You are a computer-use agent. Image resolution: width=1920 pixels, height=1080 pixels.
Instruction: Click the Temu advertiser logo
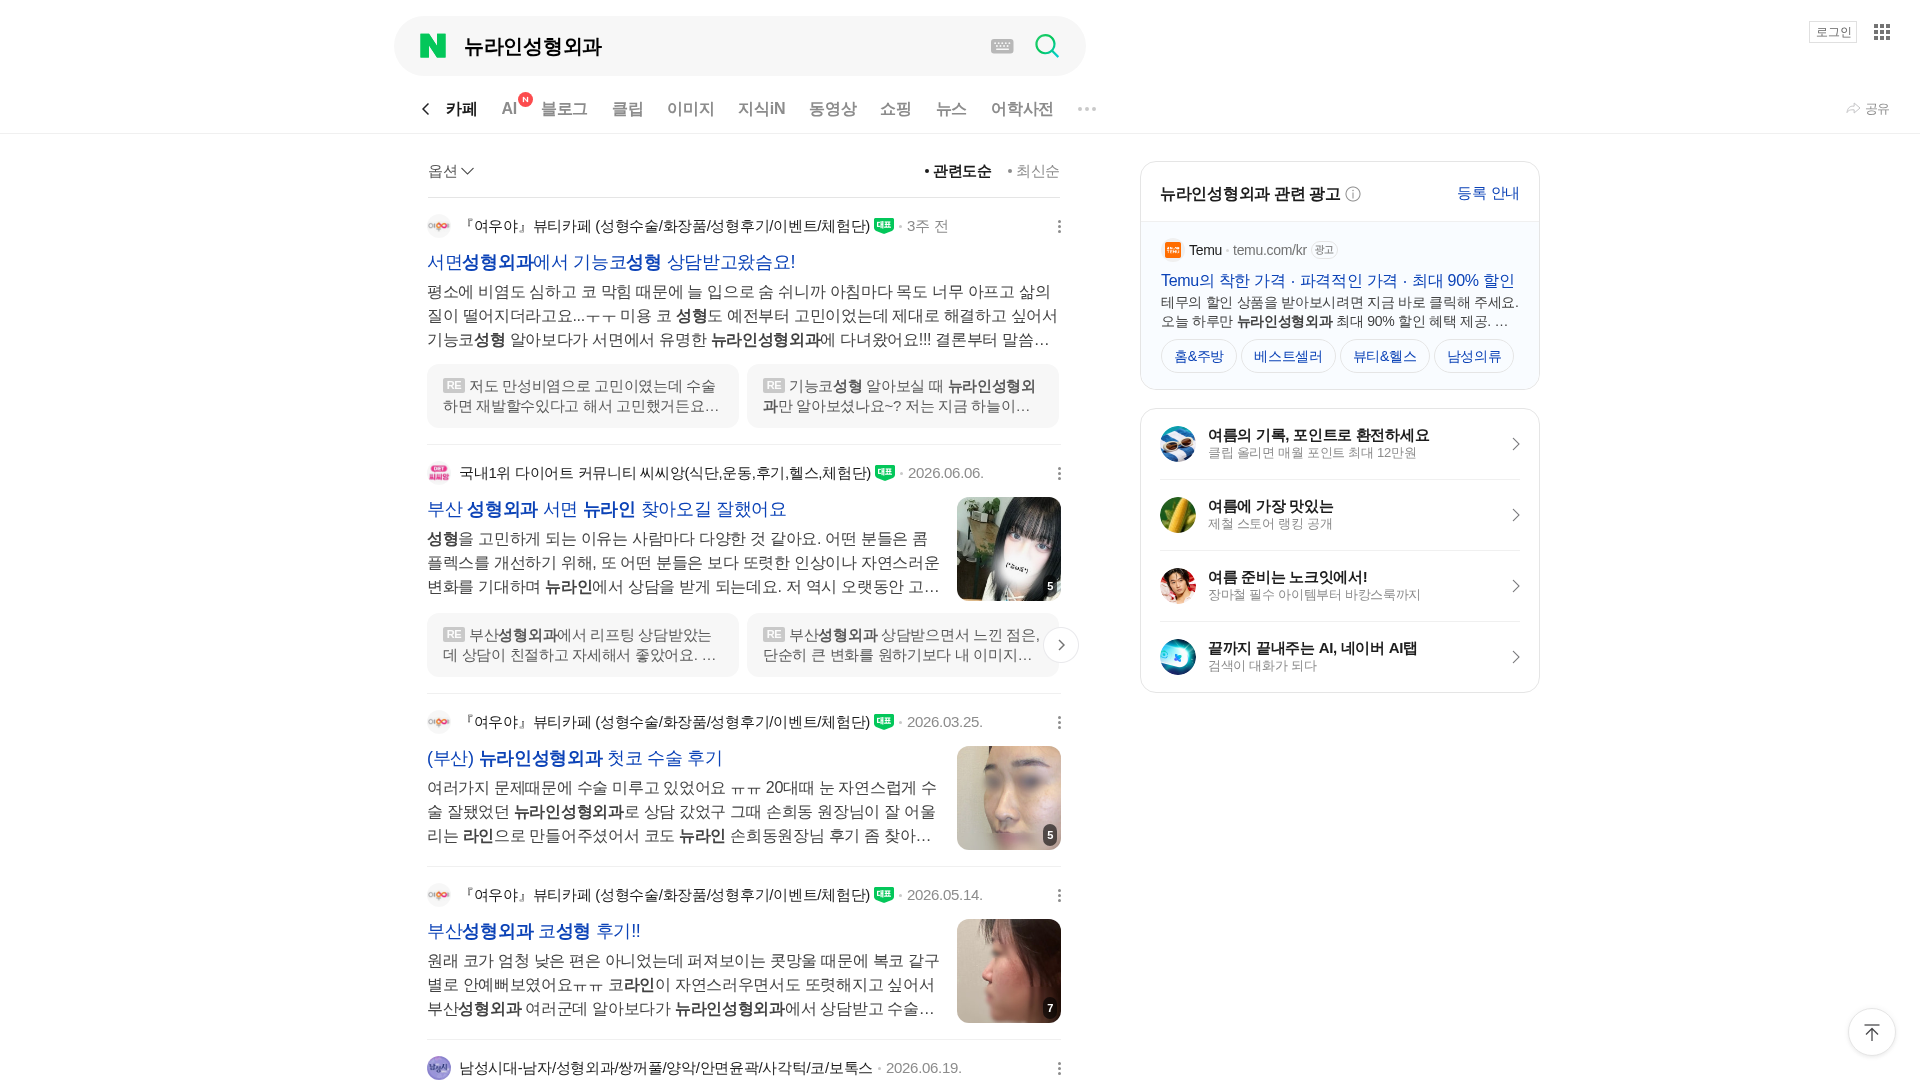tap(1173, 250)
